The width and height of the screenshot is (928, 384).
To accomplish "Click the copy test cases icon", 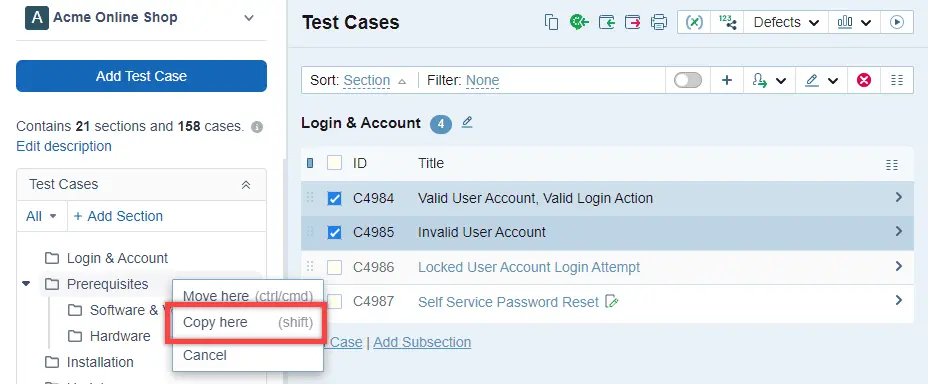I will point(552,22).
